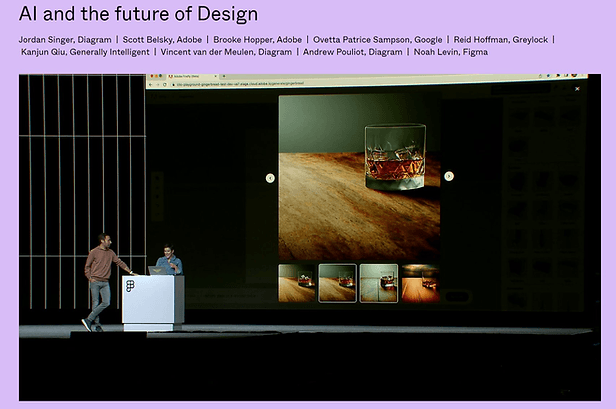Click speaker name "Andrew Pouliot, Diagram"
Screen dimensions: 616x409
click(x=353, y=52)
